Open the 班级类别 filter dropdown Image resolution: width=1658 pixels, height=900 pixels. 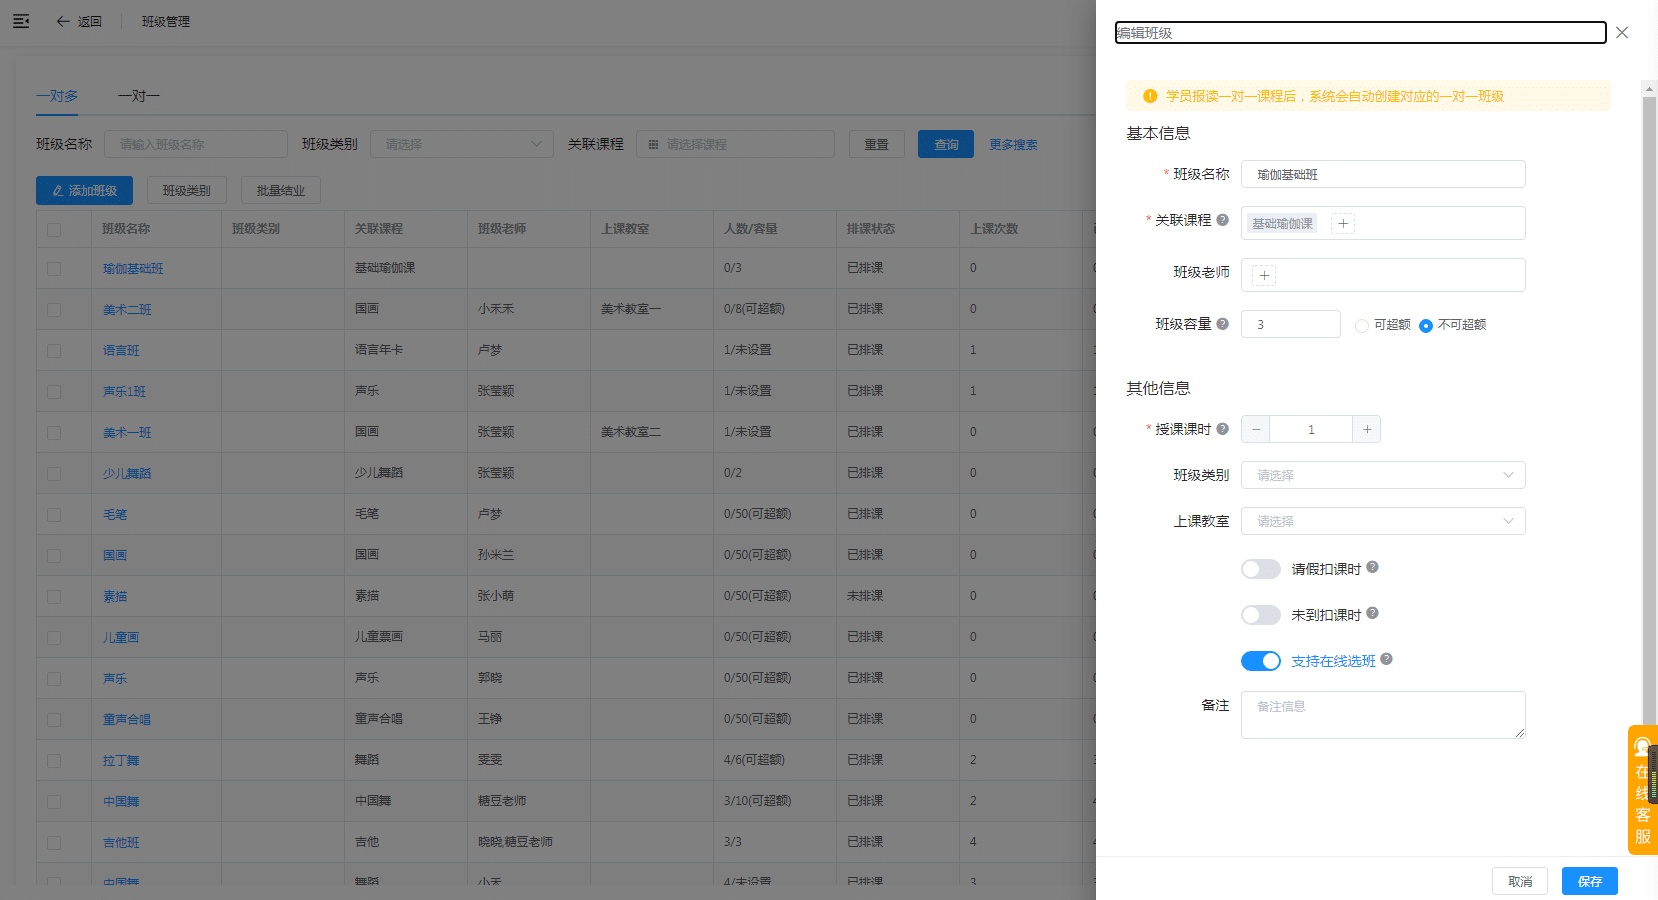point(462,144)
